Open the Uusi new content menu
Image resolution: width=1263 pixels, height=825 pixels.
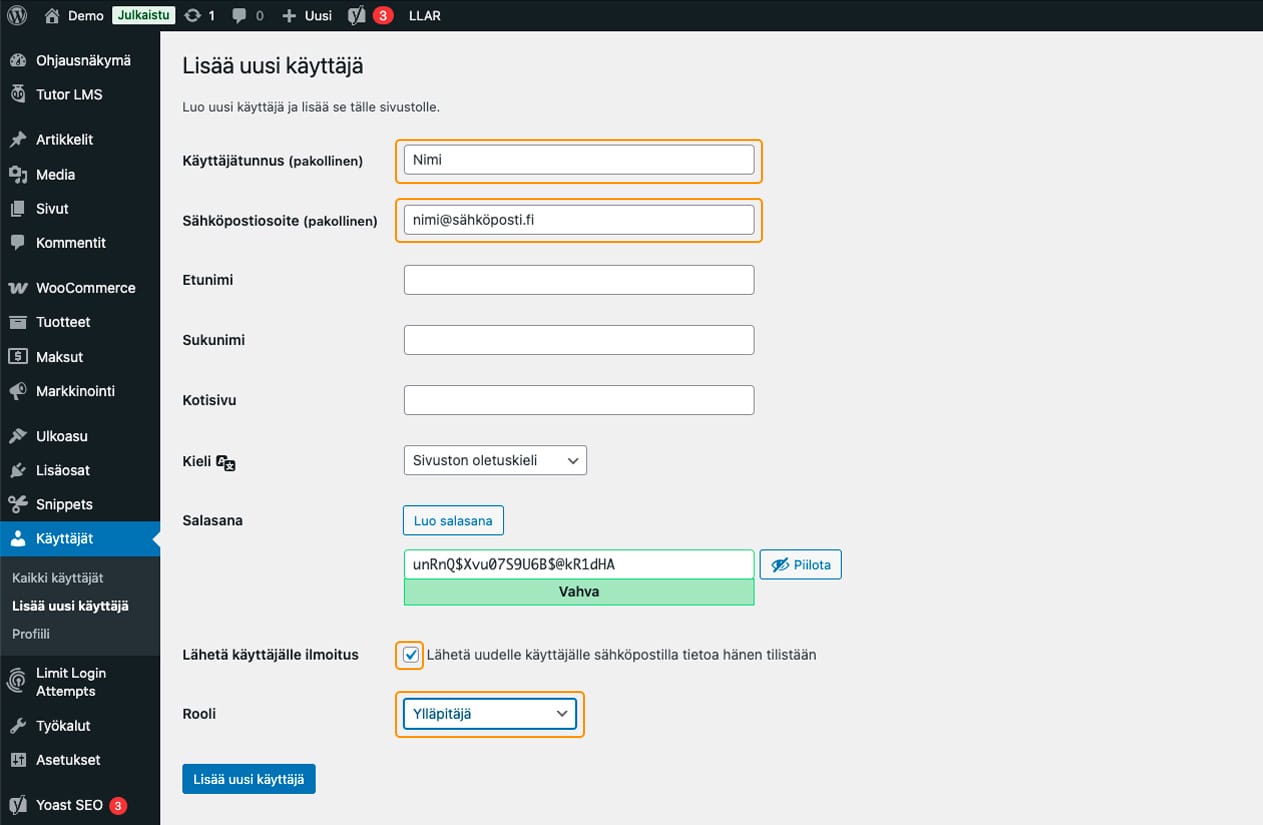coord(307,16)
